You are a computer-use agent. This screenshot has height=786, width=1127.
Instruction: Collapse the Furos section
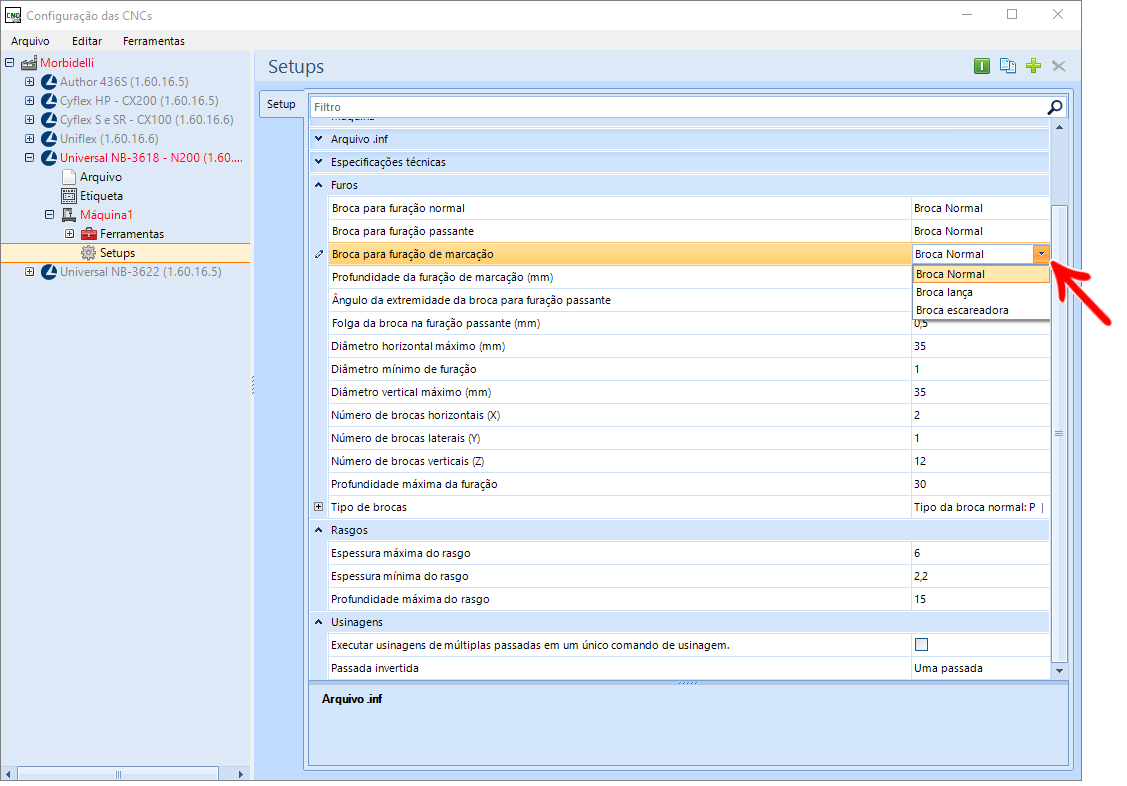coord(318,185)
